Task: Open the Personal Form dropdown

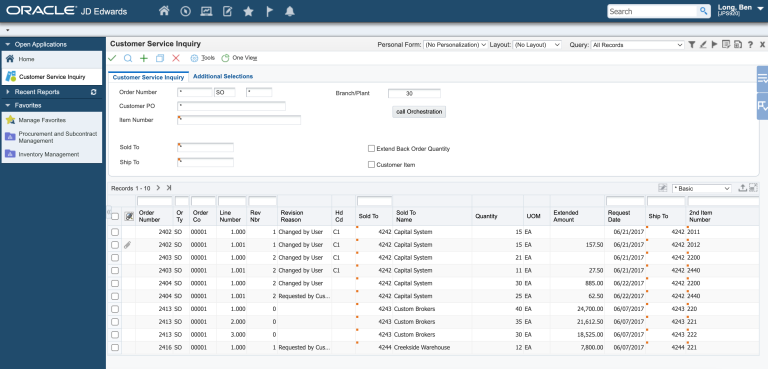Action: pos(456,45)
